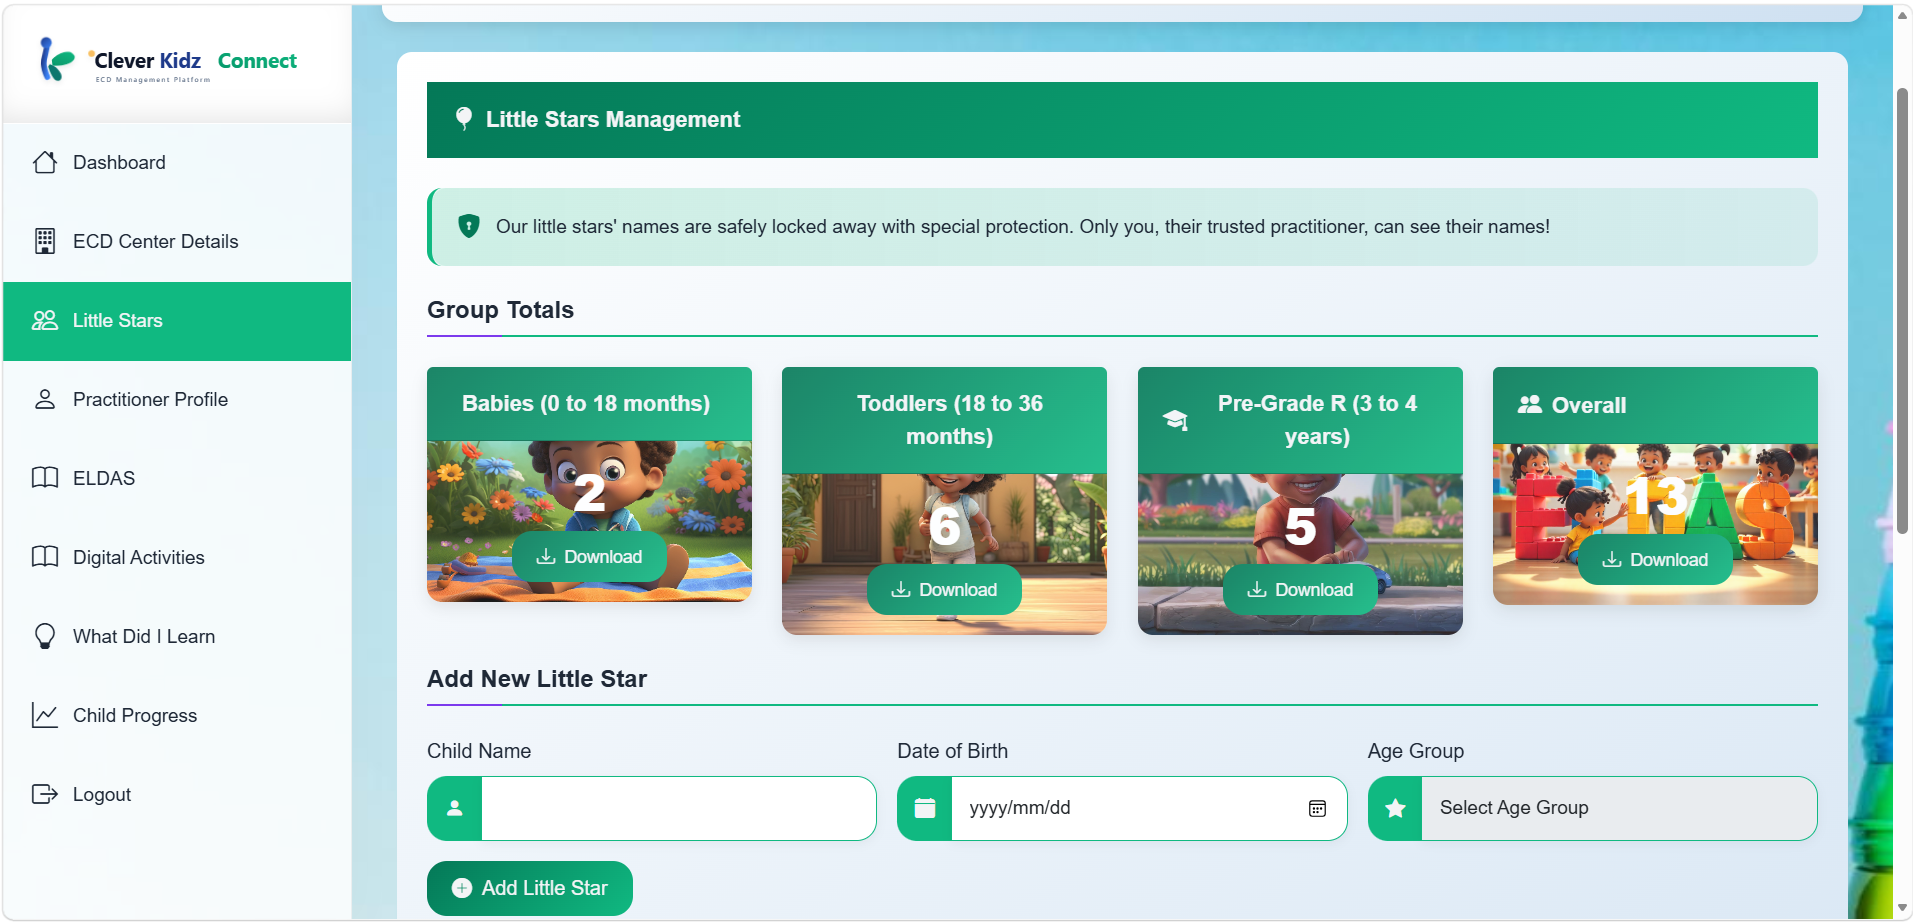Click the Practitioner Profile person icon
This screenshot has height=922, width=1915.
(x=45, y=399)
